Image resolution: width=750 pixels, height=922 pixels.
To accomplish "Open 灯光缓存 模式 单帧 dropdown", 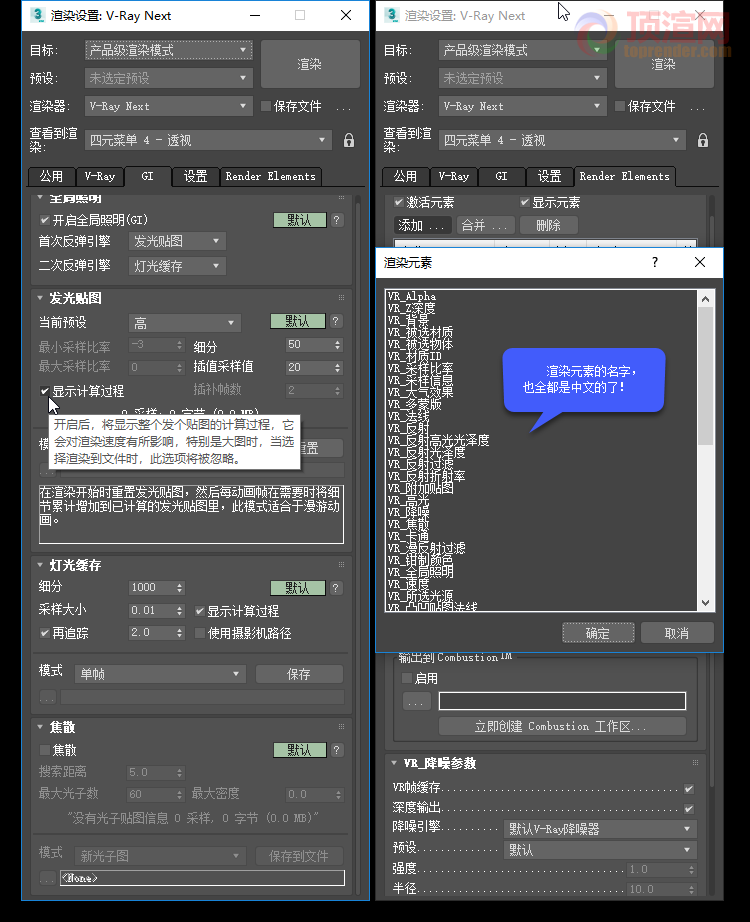I will click(160, 674).
